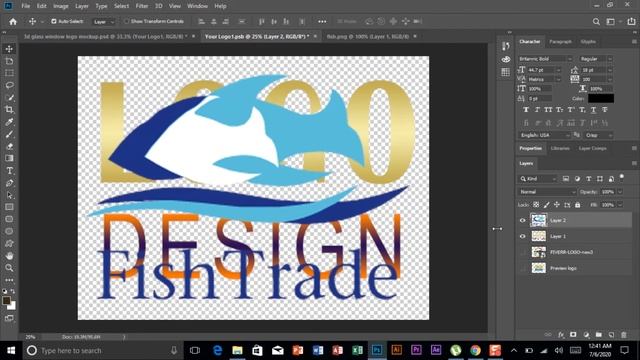Open the Image menu
Image resolution: width=640 pixels, height=360 pixels.
coord(60,6)
